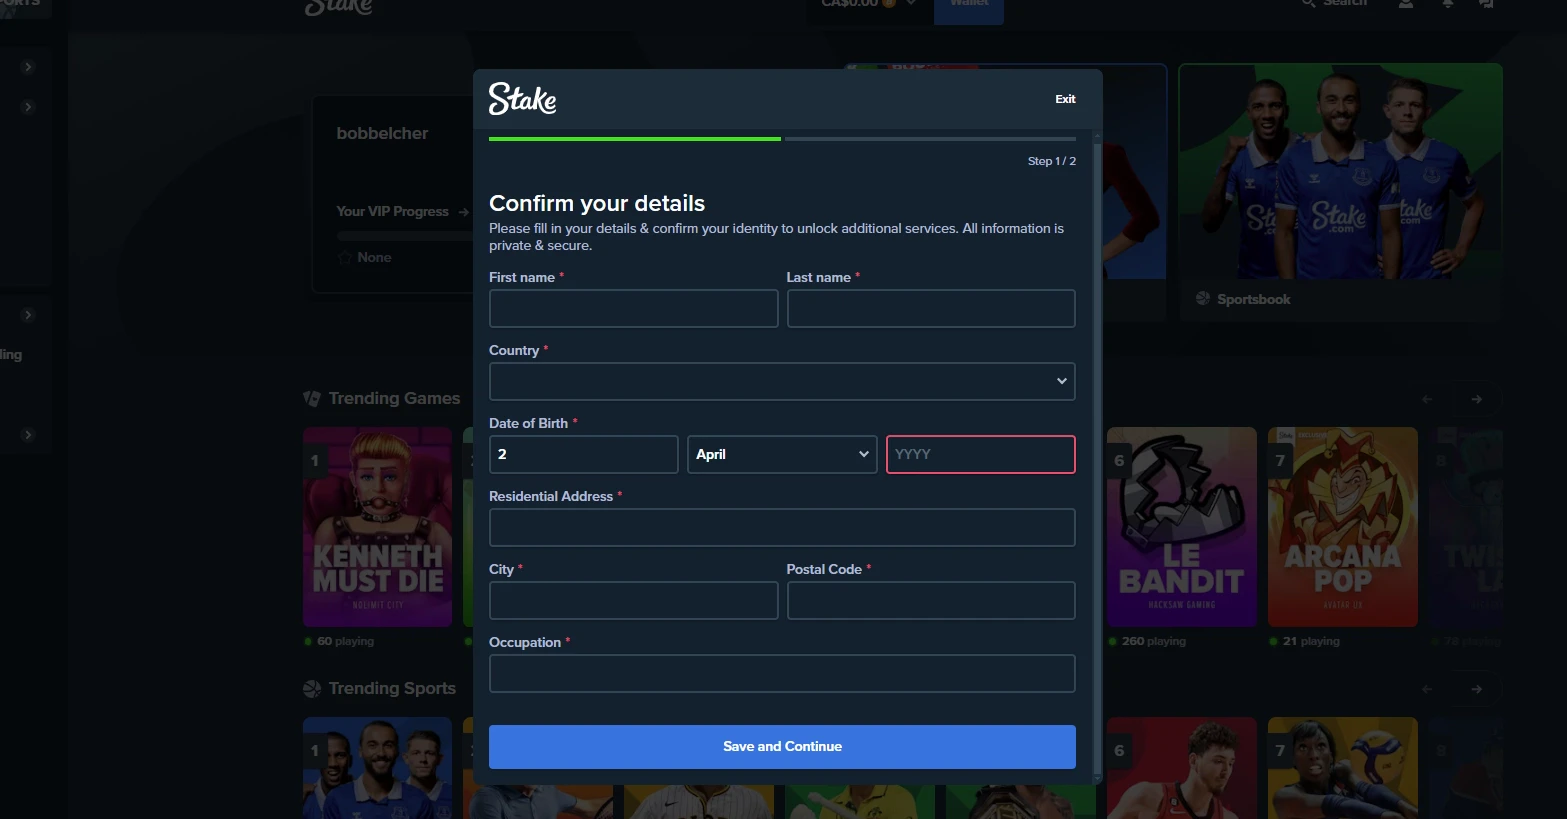Expand the second sidebar chevron
This screenshot has width=1567, height=819.
[28, 107]
